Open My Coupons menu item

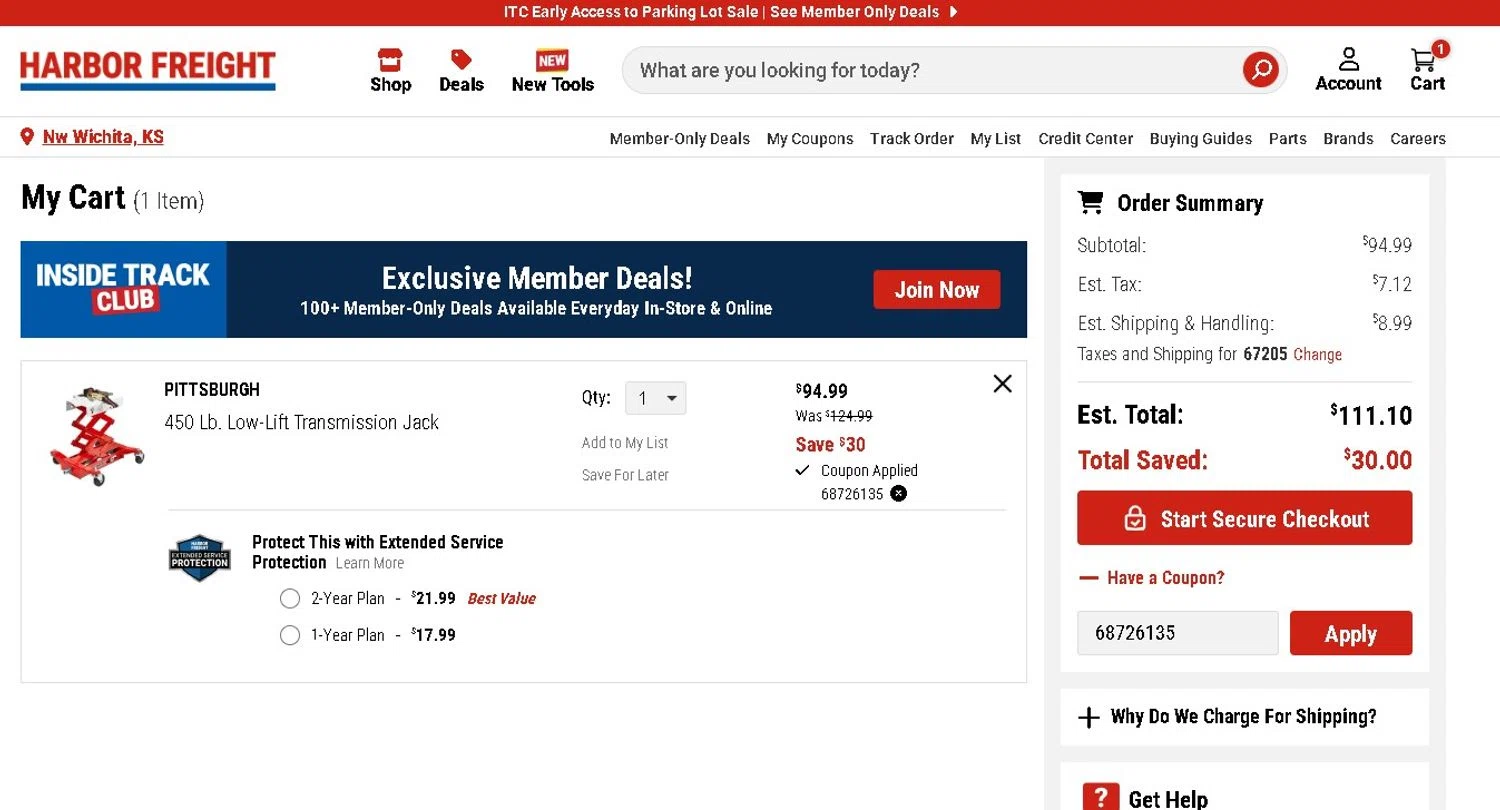click(810, 139)
